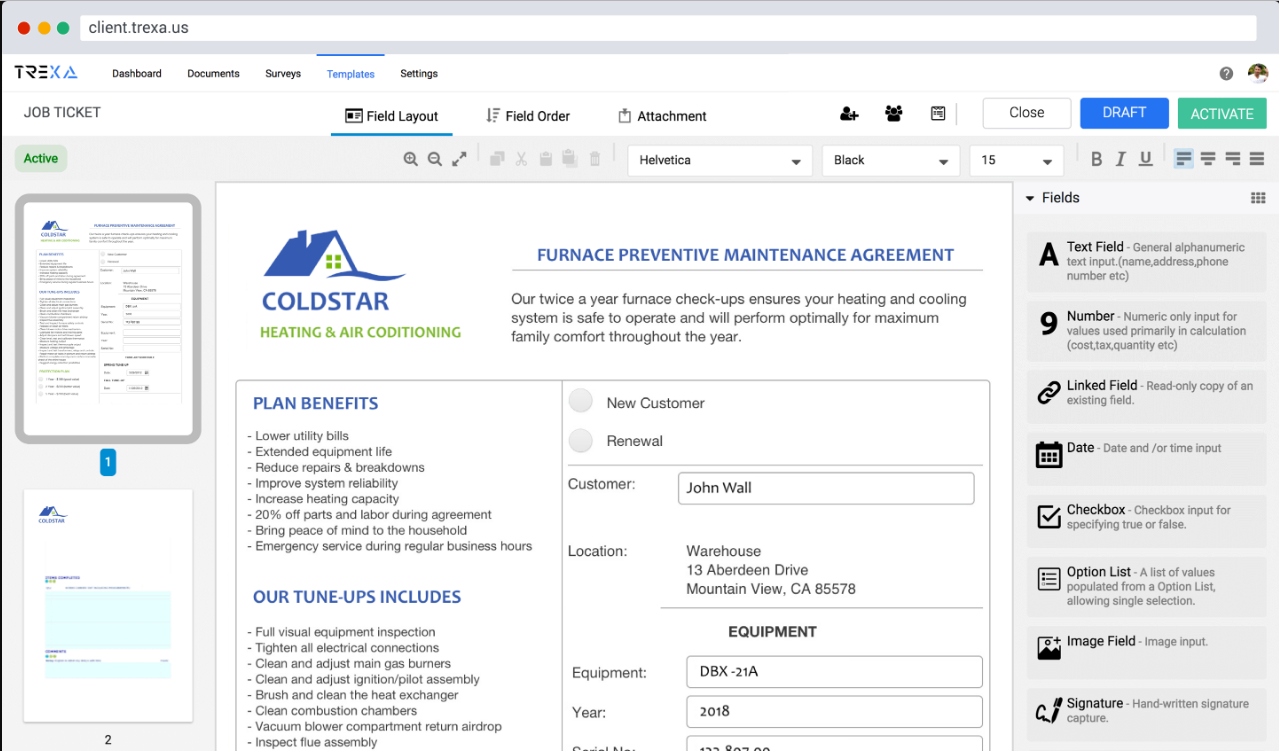Click the DRAFT button
Image resolution: width=1279 pixels, height=751 pixels.
(1124, 113)
